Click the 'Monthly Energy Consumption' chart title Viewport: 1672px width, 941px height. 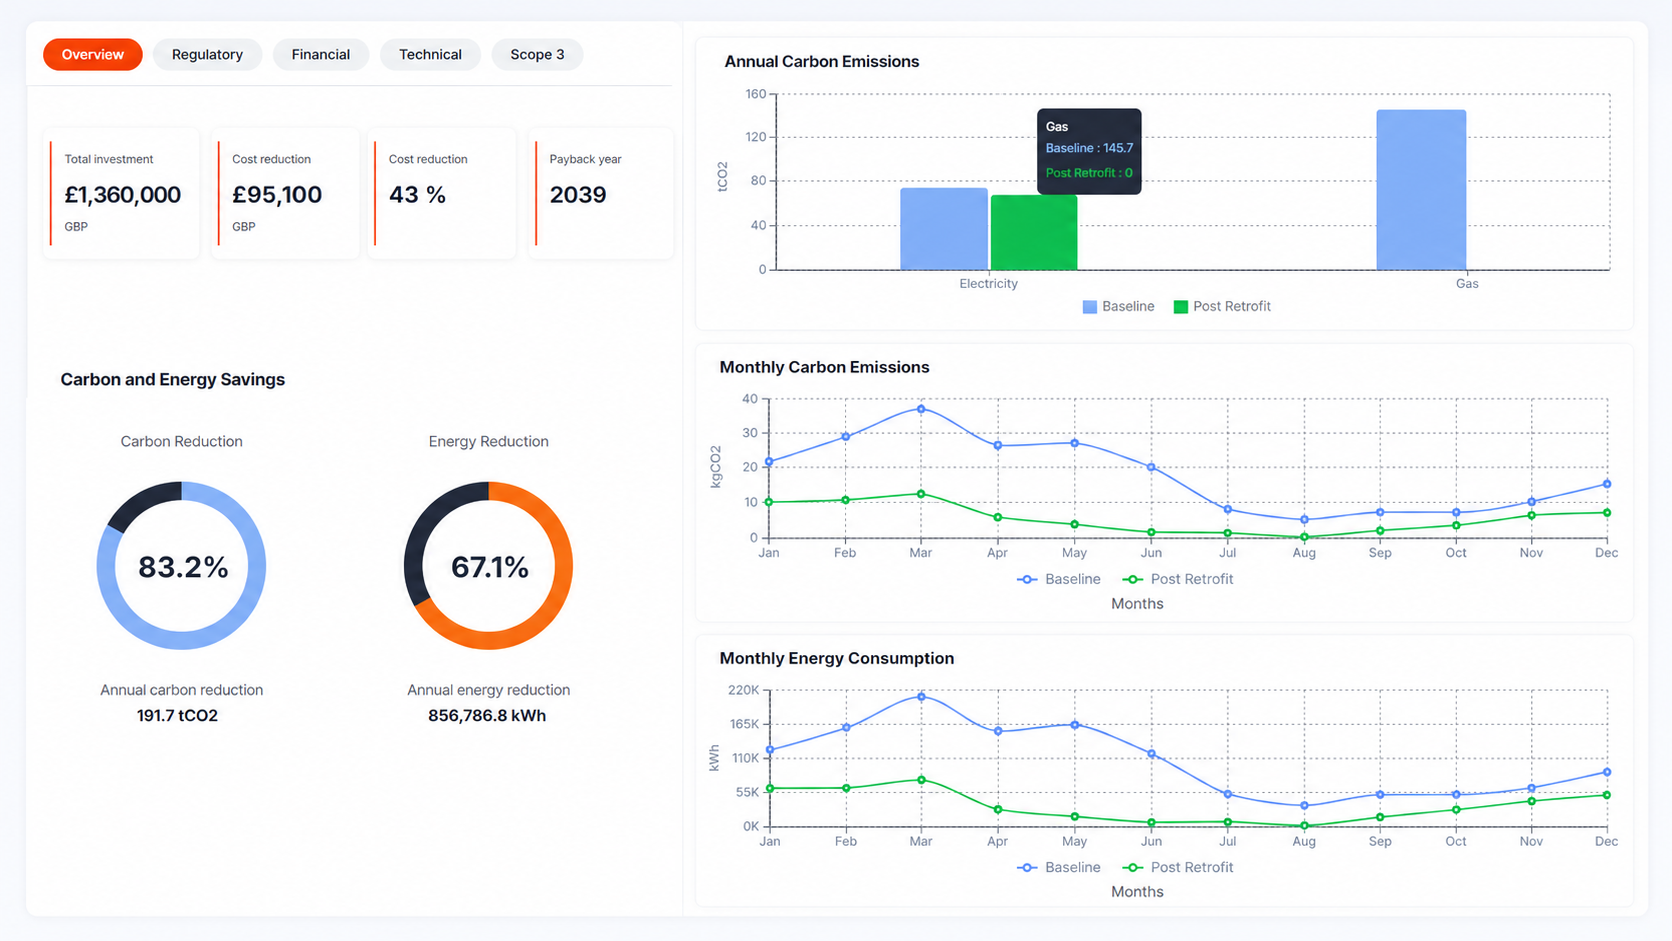point(836,658)
